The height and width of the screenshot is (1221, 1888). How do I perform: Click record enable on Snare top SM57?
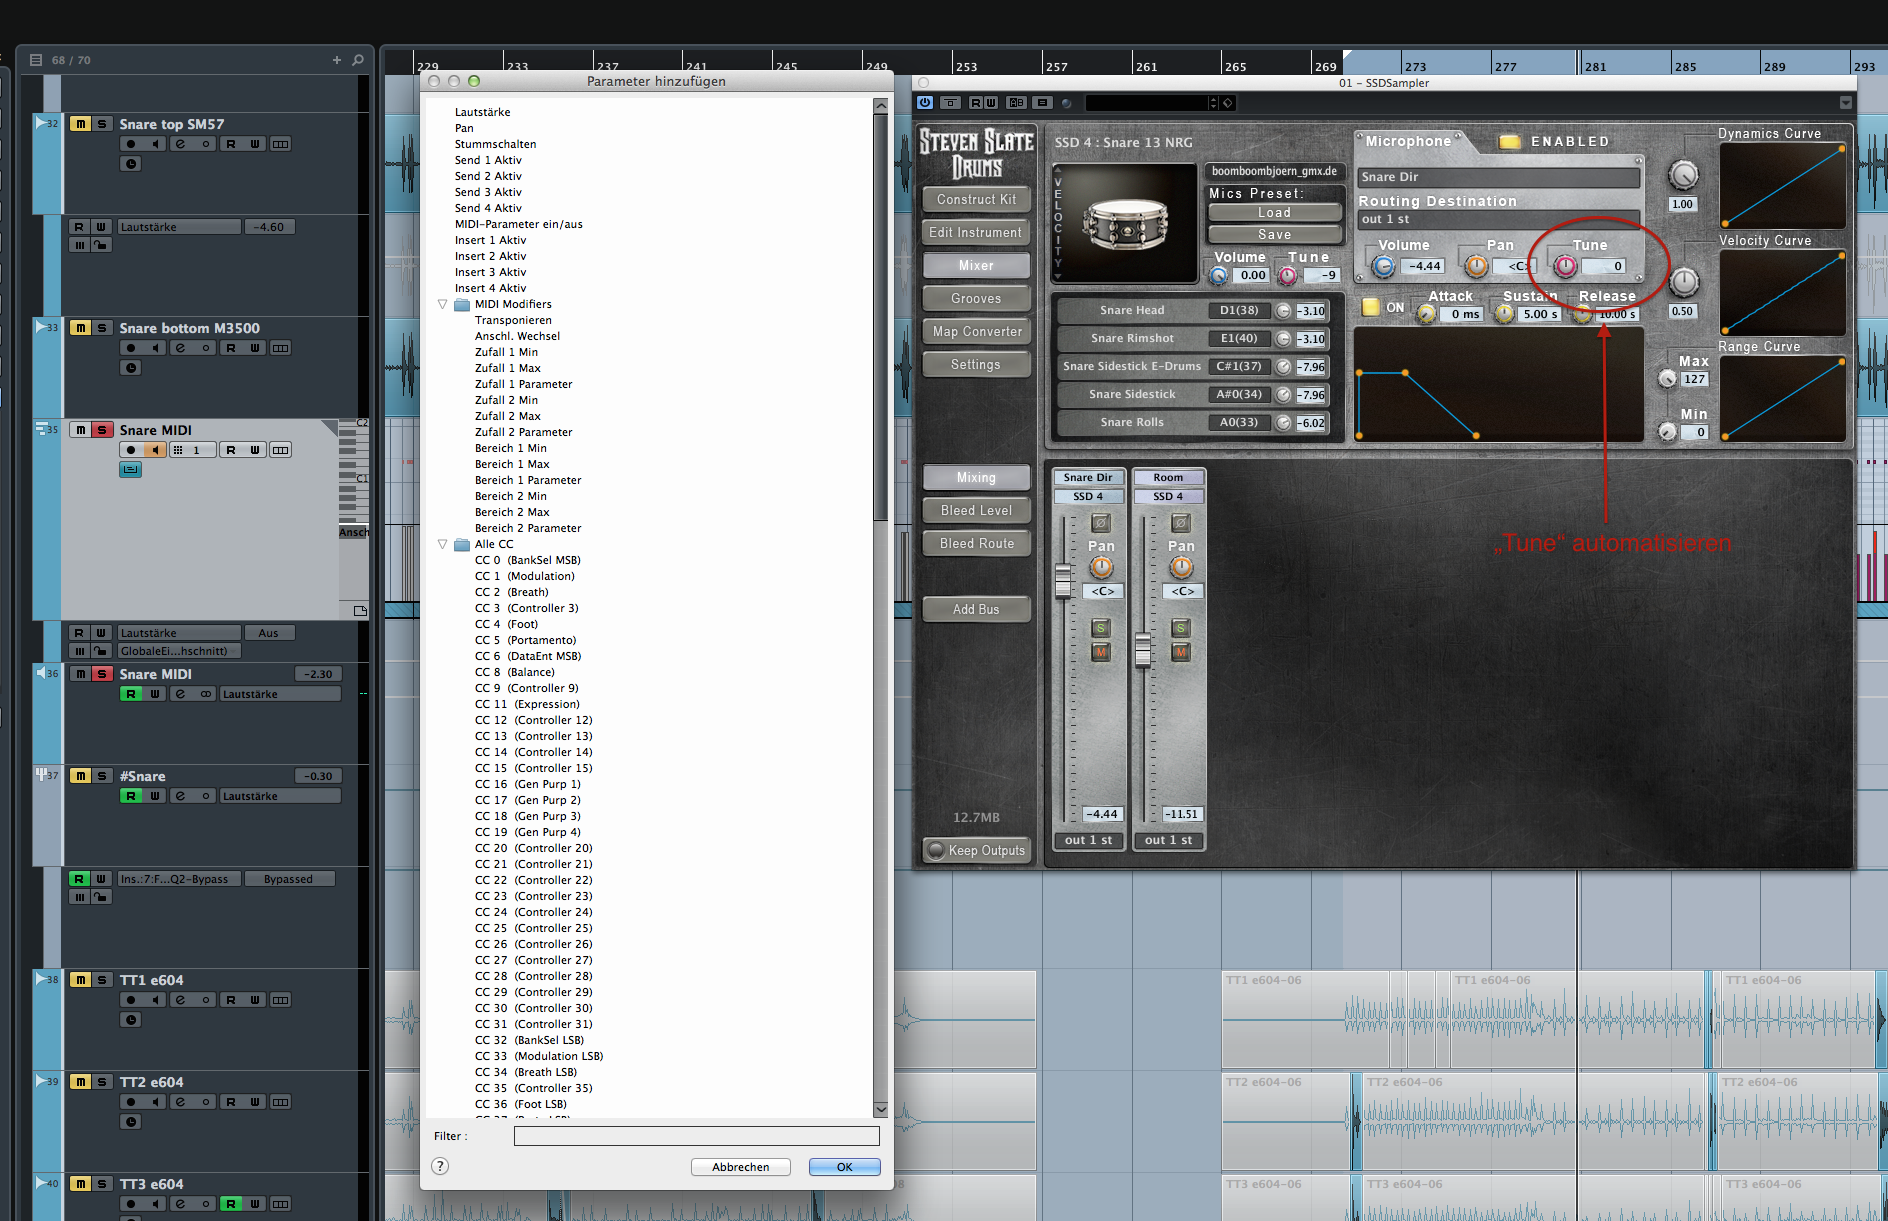click(131, 144)
